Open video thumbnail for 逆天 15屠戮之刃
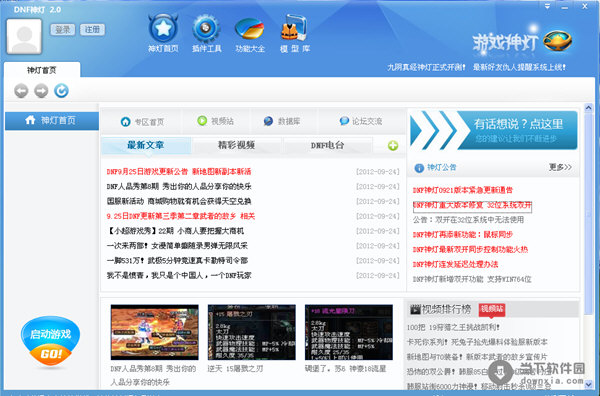Viewport: 600px width, 396px height. tap(252, 332)
